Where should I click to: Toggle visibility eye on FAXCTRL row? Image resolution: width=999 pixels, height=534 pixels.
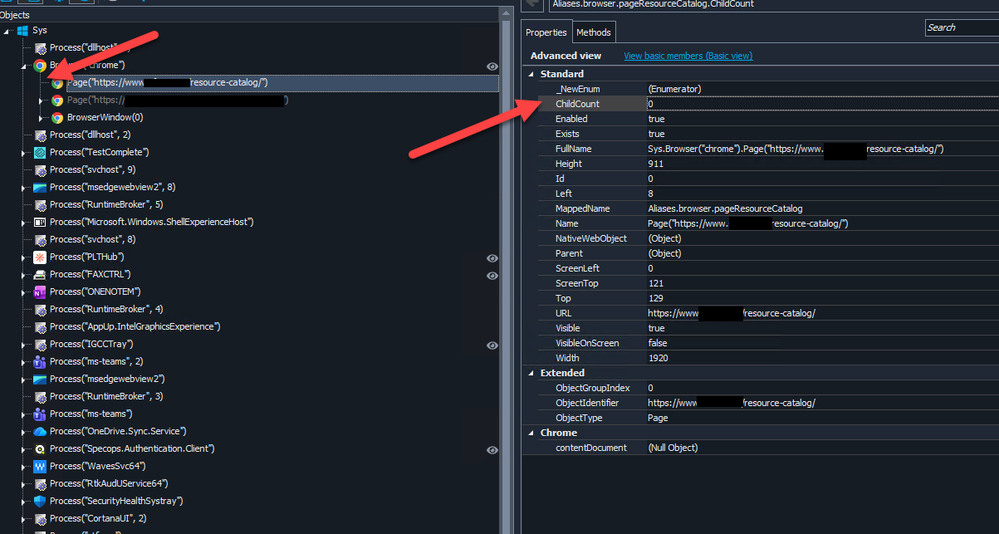492,276
